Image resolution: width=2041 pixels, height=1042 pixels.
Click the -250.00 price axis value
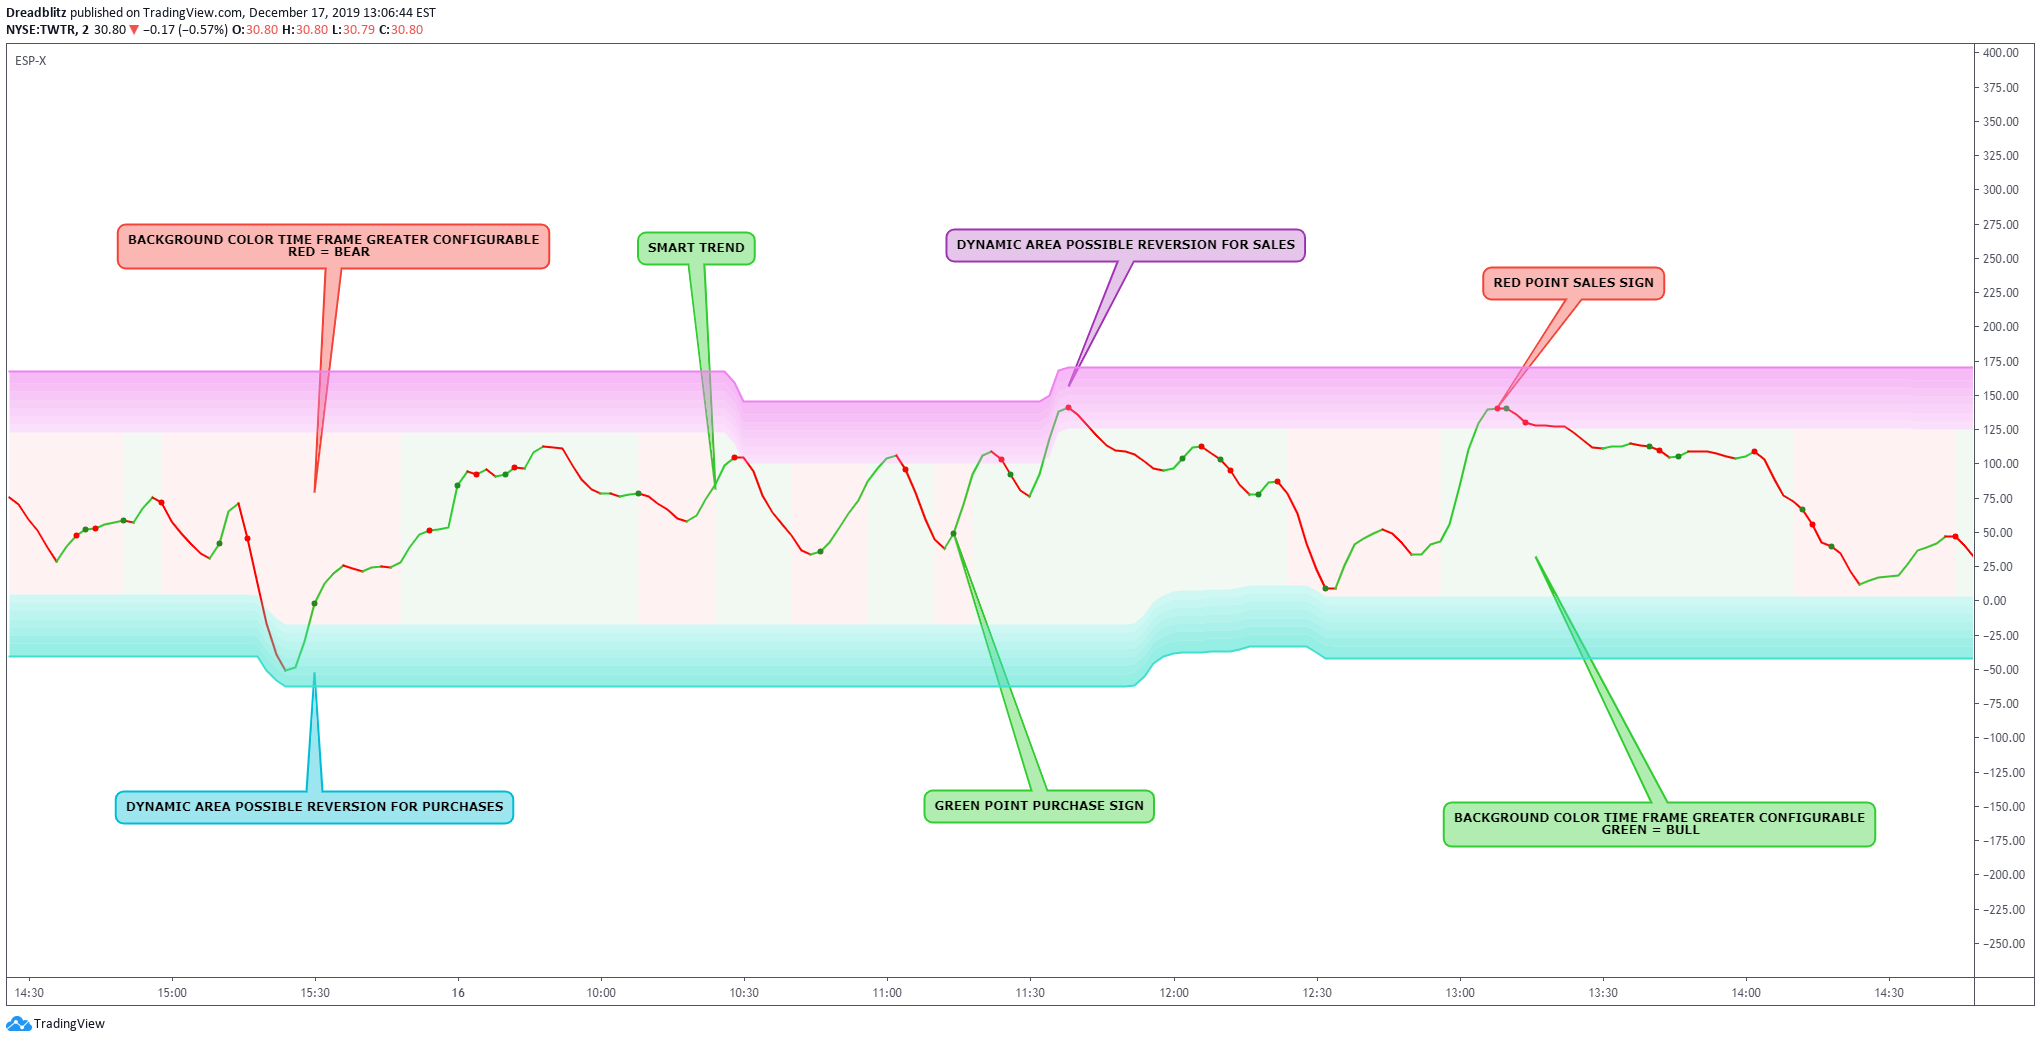pos(2004,944)
